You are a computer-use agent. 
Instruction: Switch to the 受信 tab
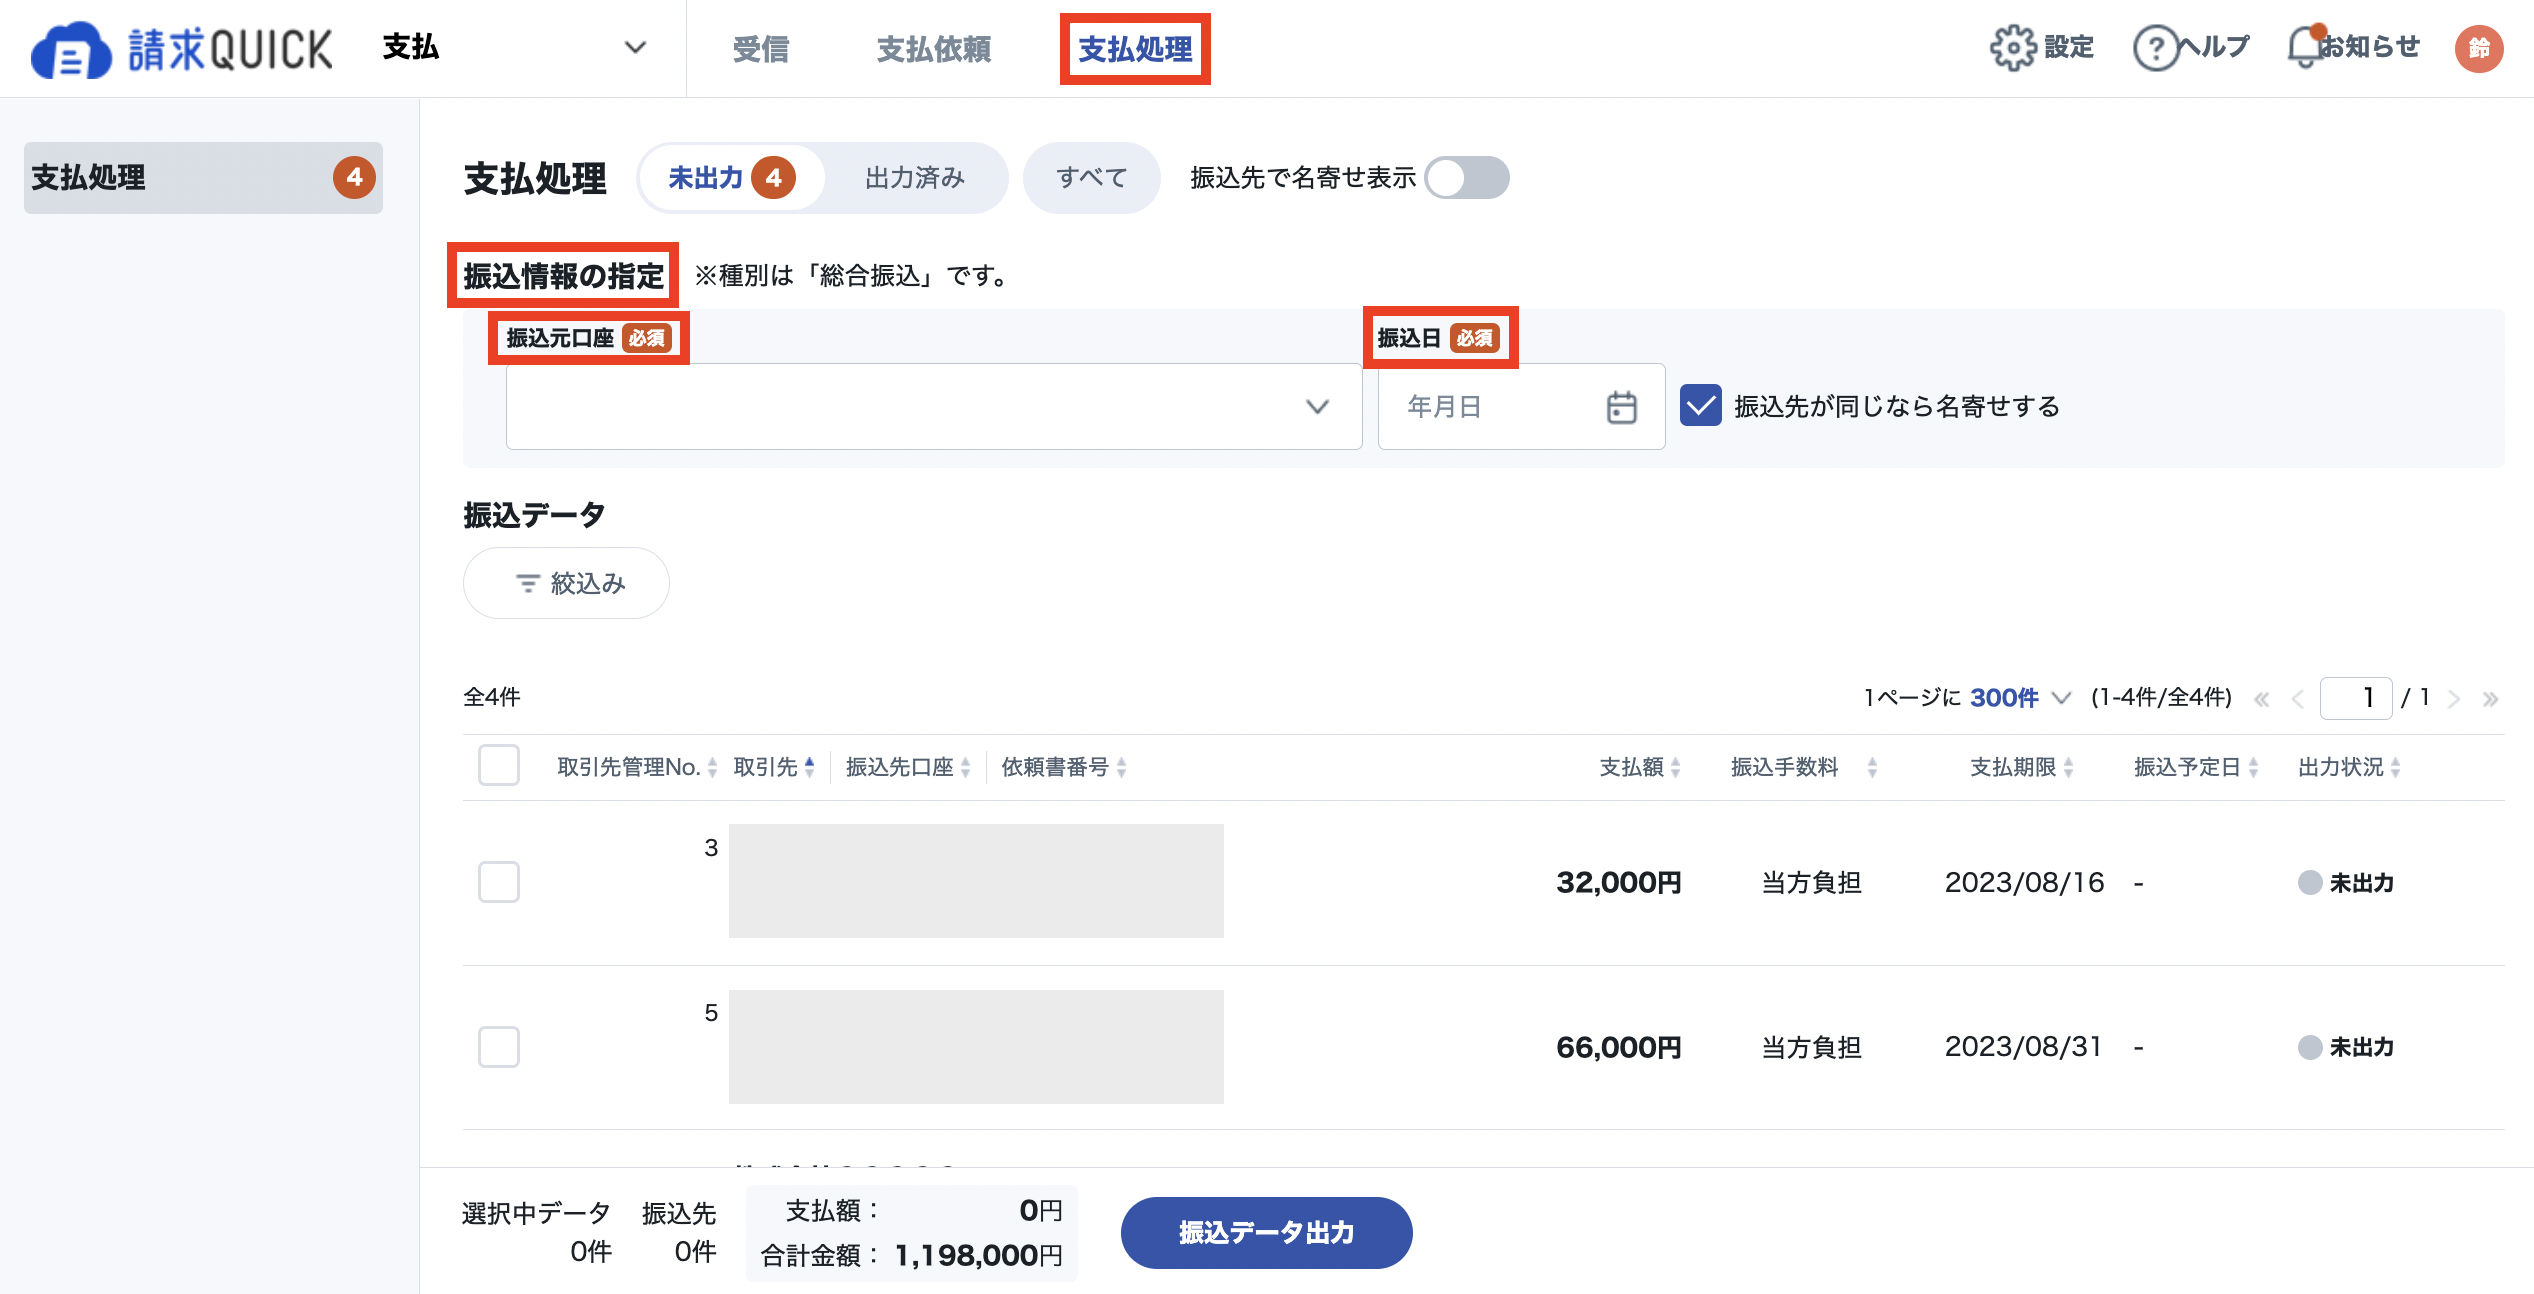(761, 48)
